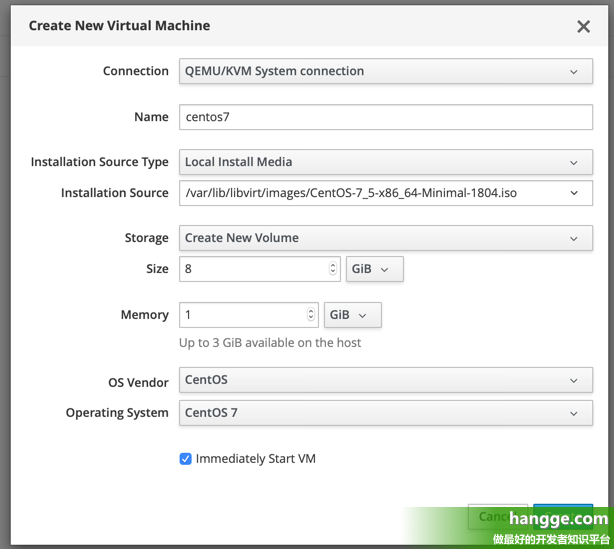Open the Operating System CentOS 7 dropdown
Image resolution: width=614 pixels, height=549 pixels.
click(386, 413)
